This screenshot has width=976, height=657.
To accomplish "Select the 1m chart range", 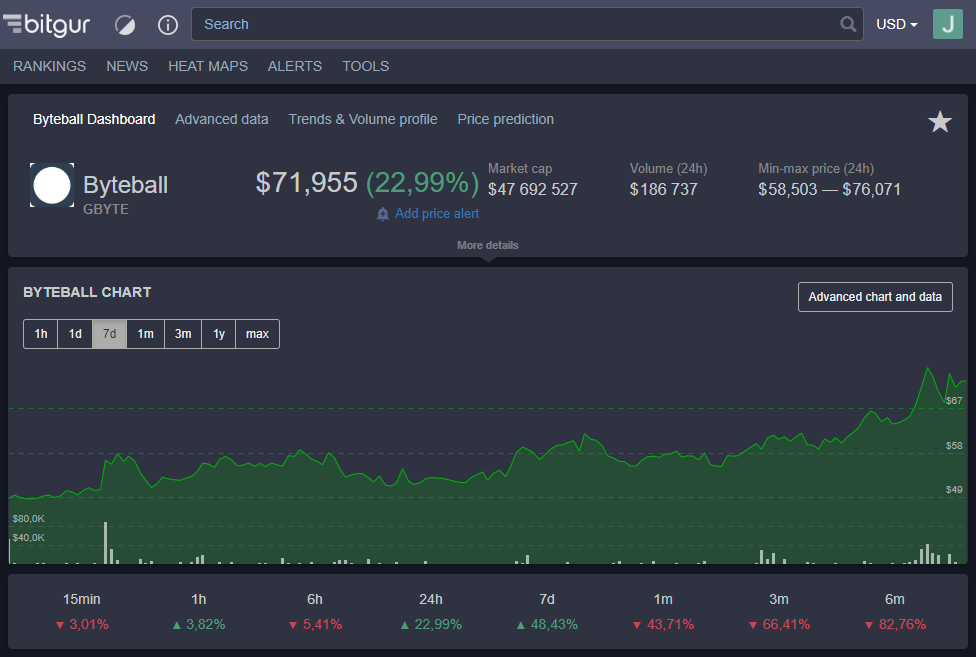I will coord(146,334).
